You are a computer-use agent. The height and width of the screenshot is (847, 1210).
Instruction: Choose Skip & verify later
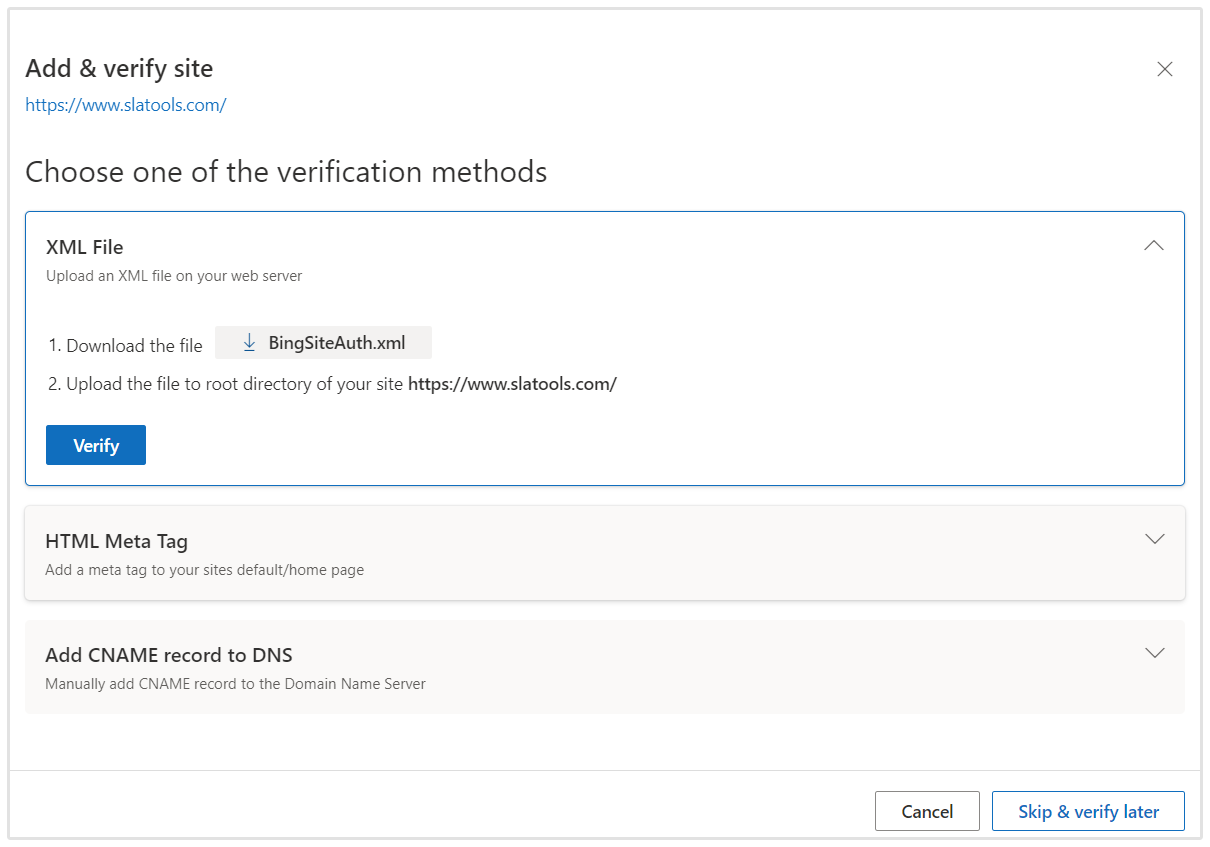click(x=1088, y=811)
